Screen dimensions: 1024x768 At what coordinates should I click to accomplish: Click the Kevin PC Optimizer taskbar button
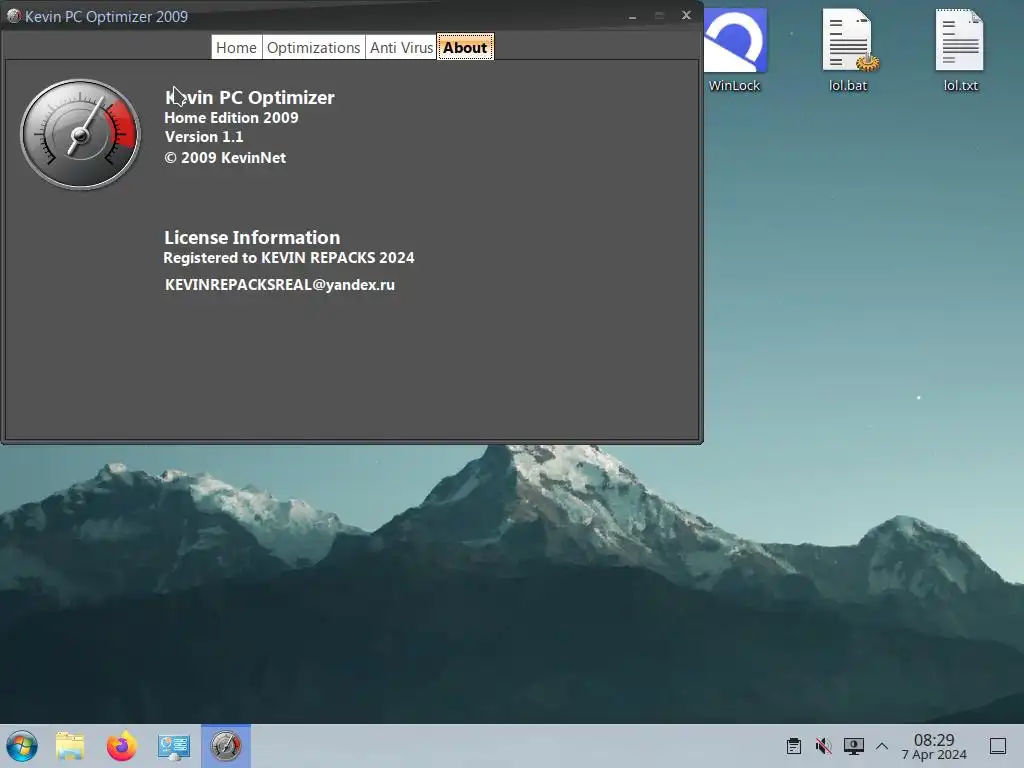pyautogui.click(x=226, y=746)
